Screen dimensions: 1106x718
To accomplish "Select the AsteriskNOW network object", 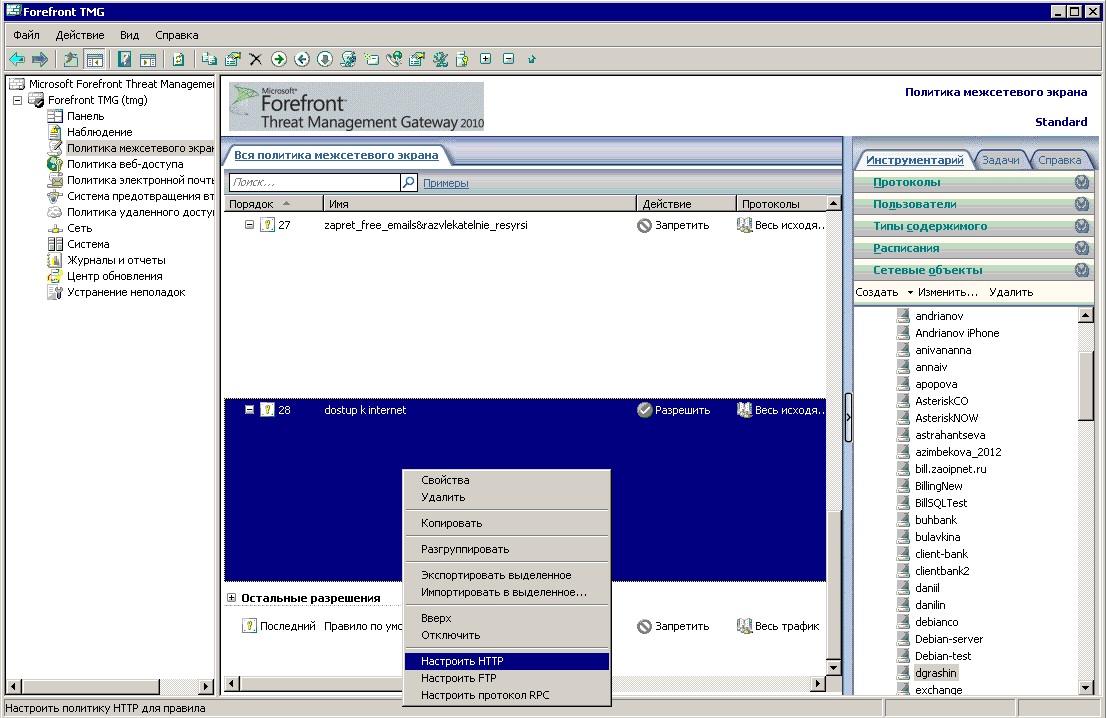I will pyautogui.click(x=946, y=418).
